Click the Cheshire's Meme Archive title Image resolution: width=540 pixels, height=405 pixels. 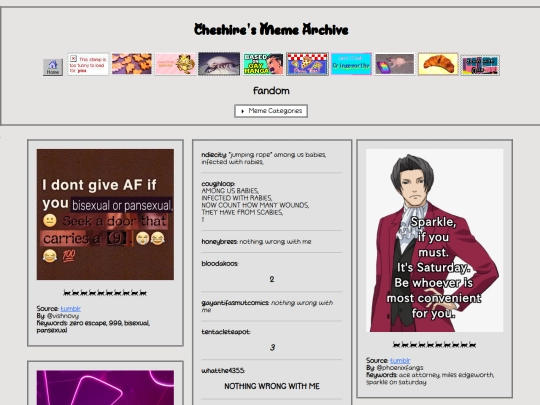coord(271,30)
